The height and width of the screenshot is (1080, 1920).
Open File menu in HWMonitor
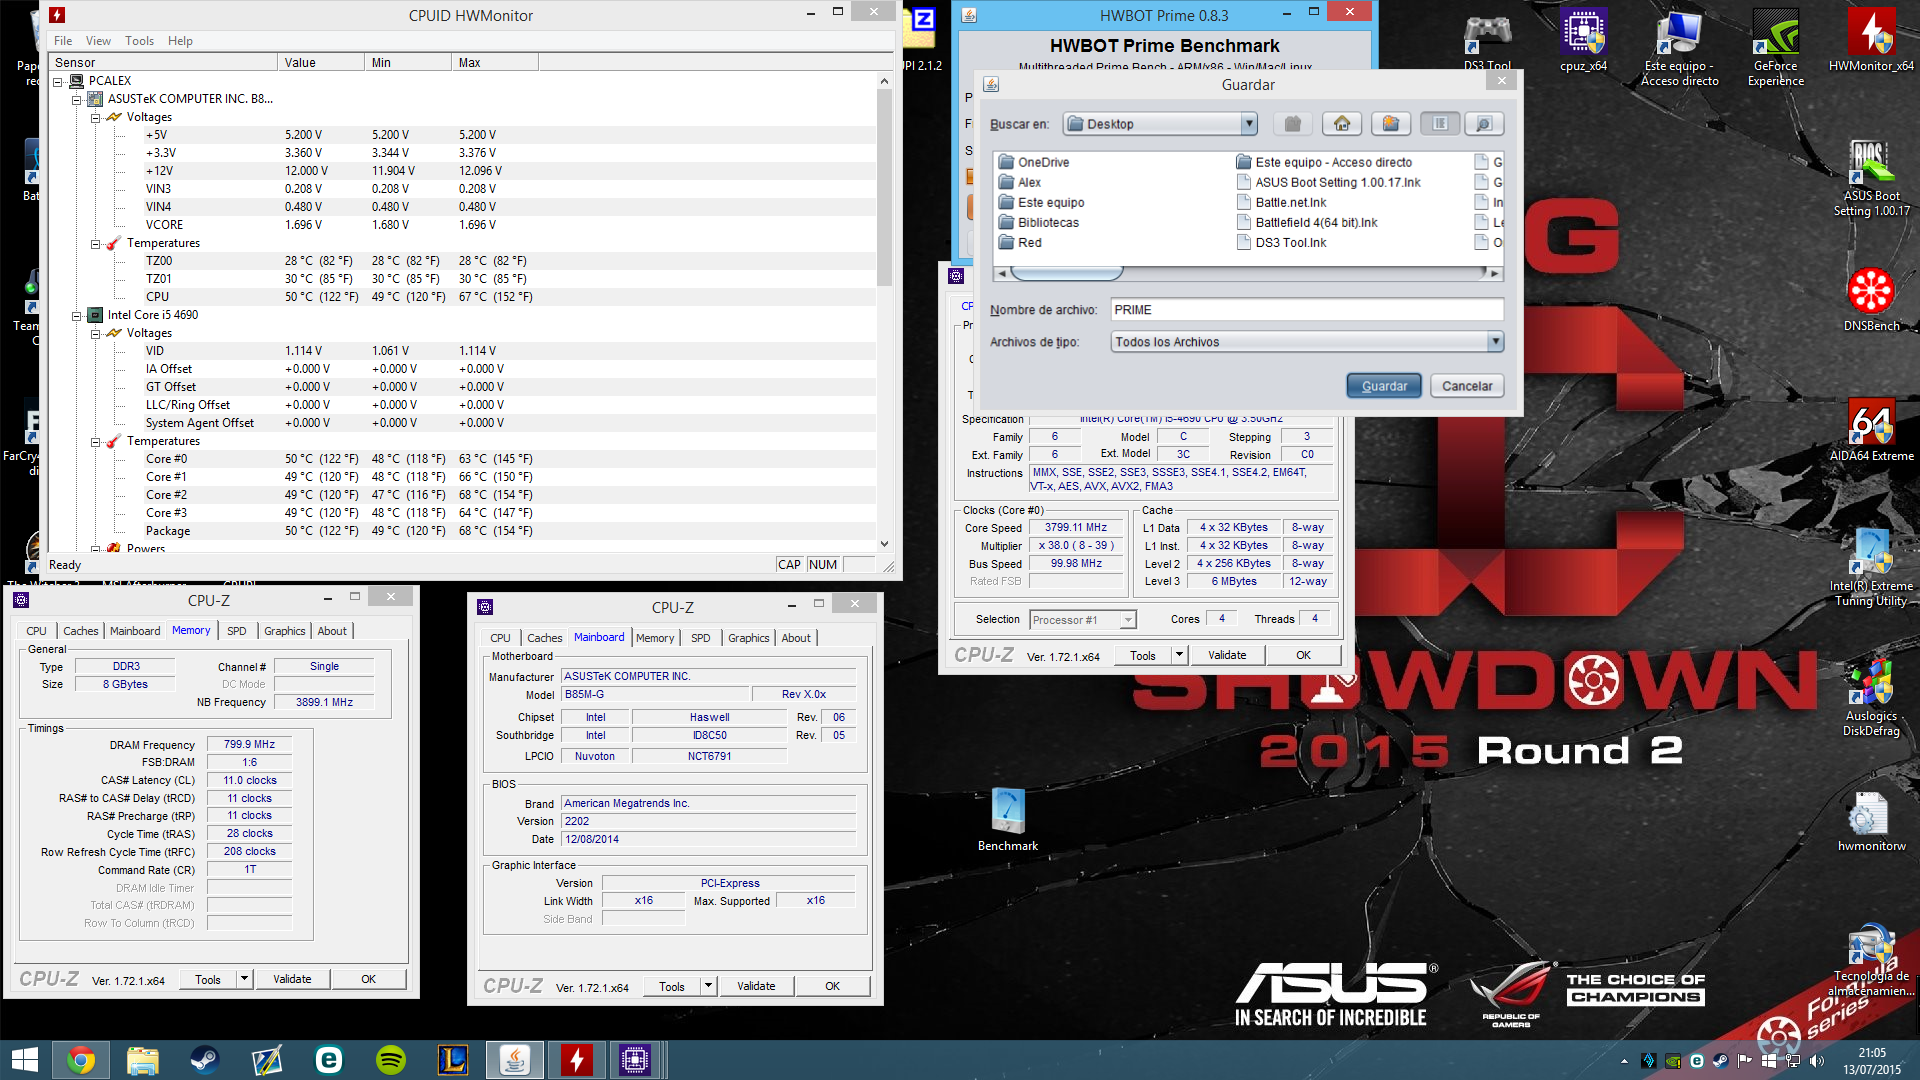tap(63, 41)
